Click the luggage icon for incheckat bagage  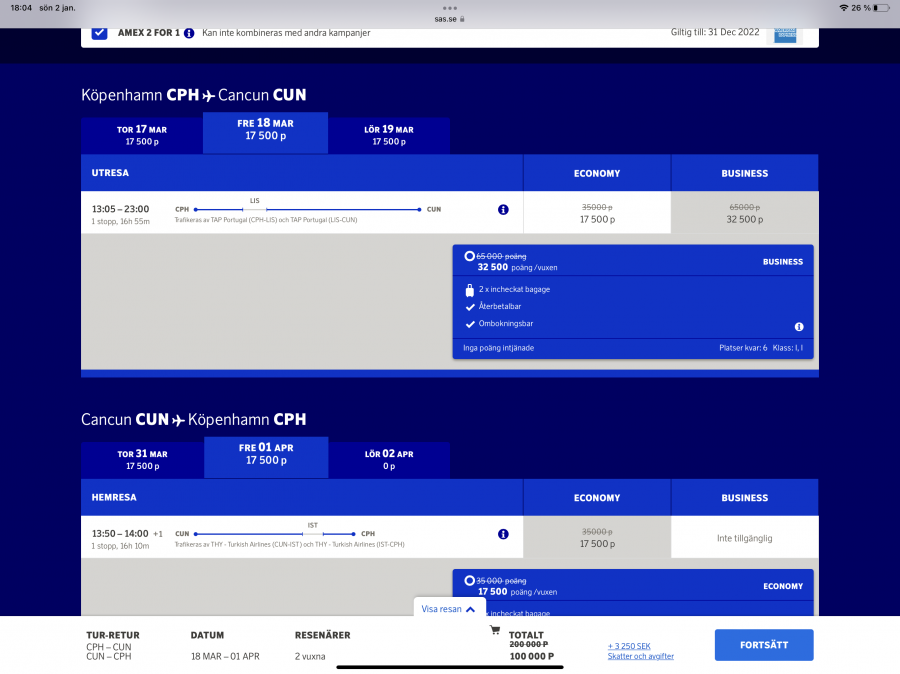click(470, 290)
